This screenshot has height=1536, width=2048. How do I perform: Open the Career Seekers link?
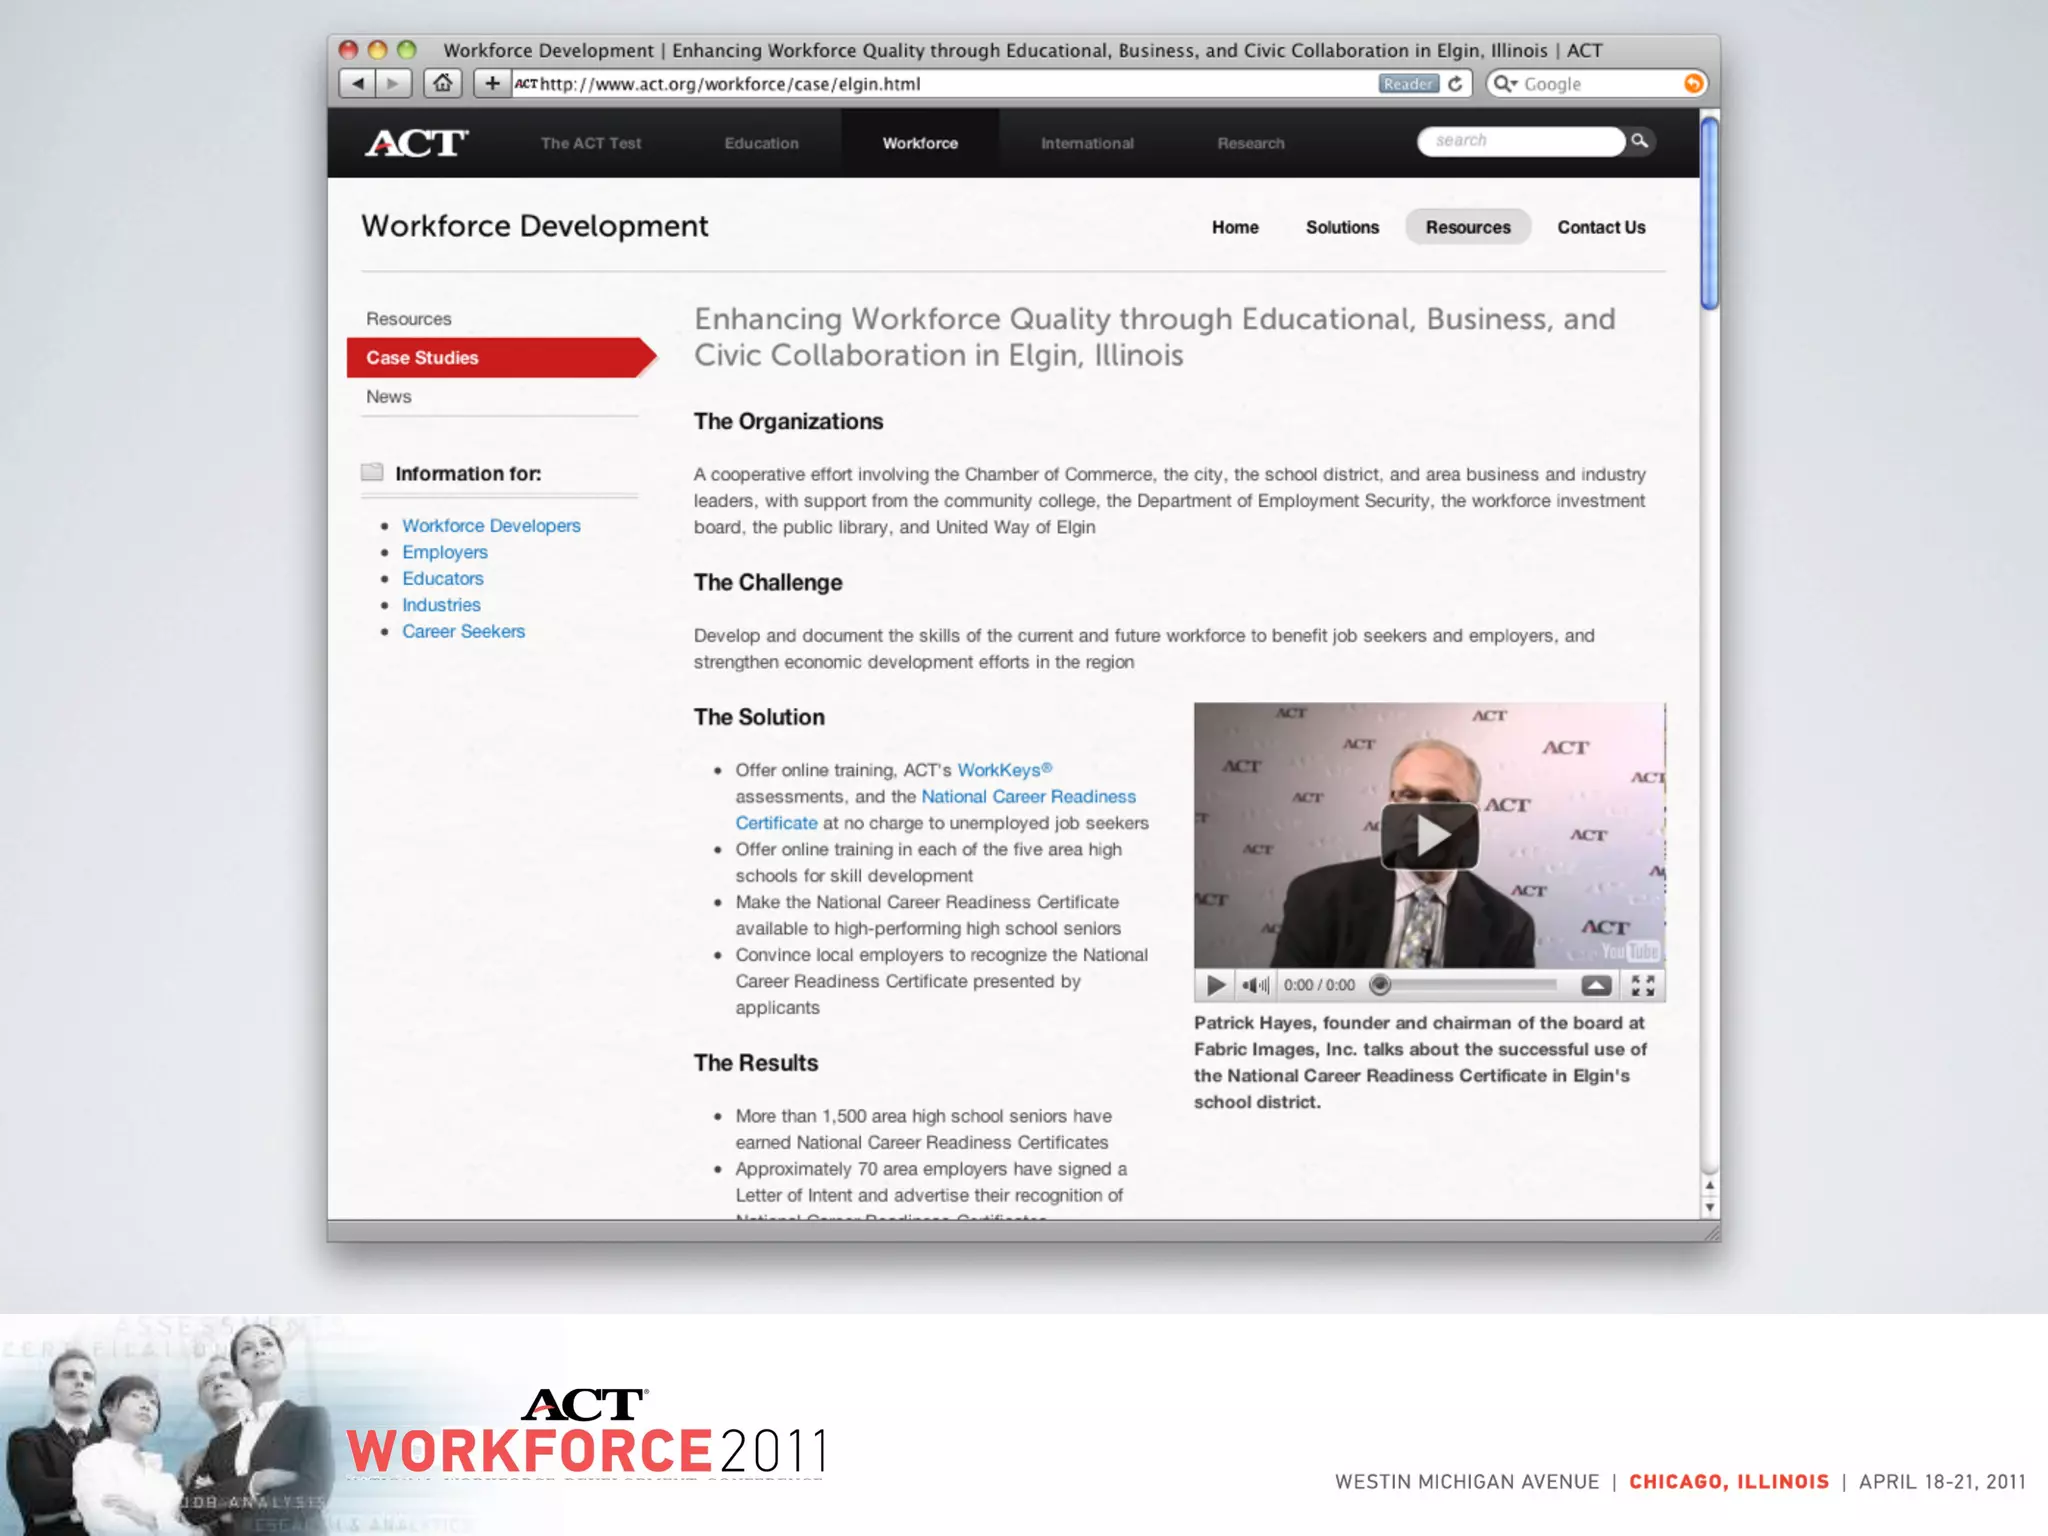(x=463, y=631)
